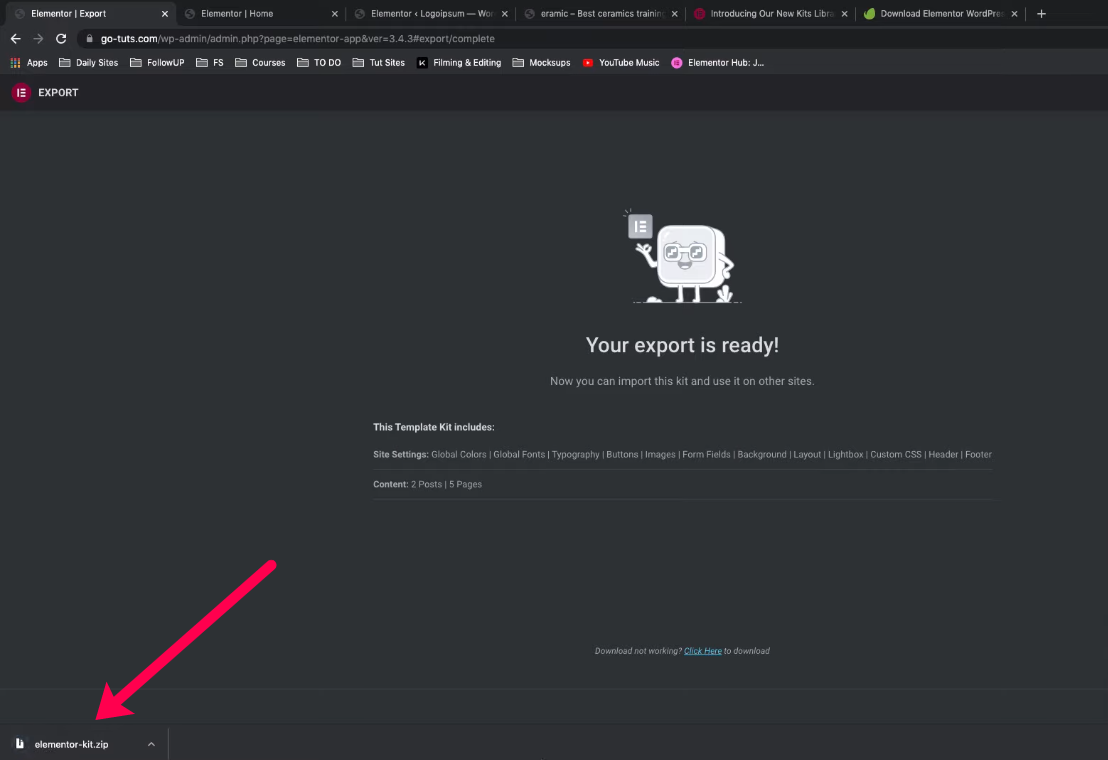Click the 'Form Fields' site setting
Screen dimensions: 1108x760
coord(706,455)
